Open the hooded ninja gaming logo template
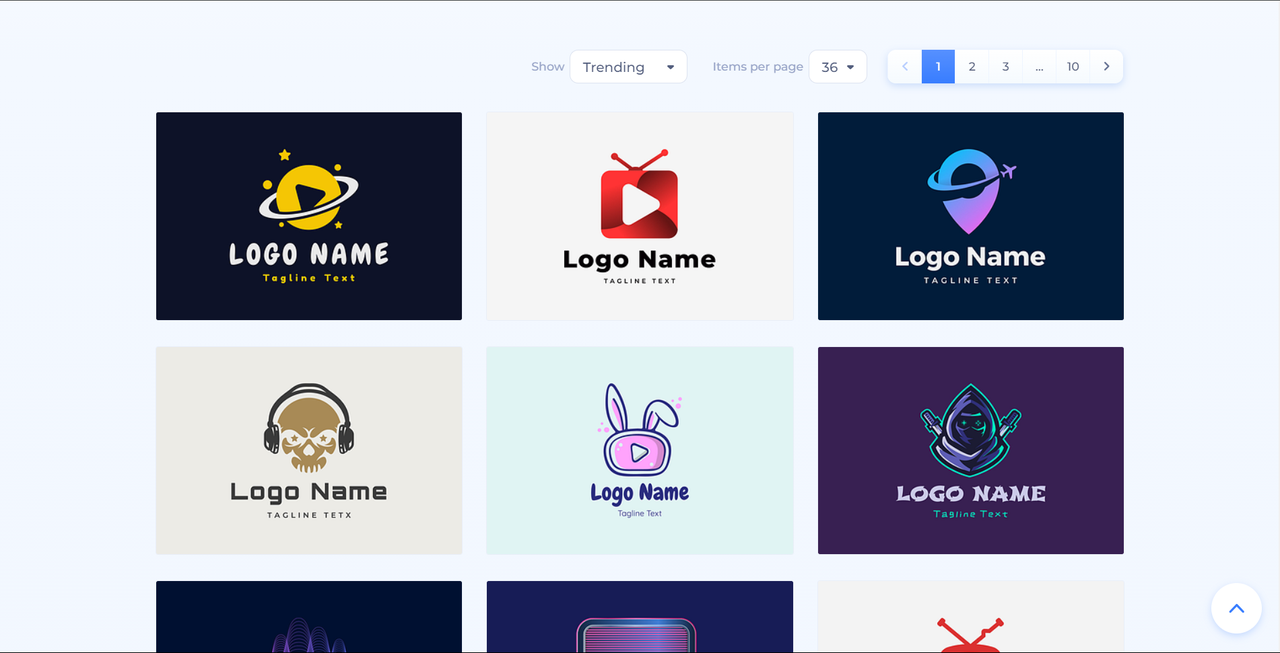 [x=971, y=450]
